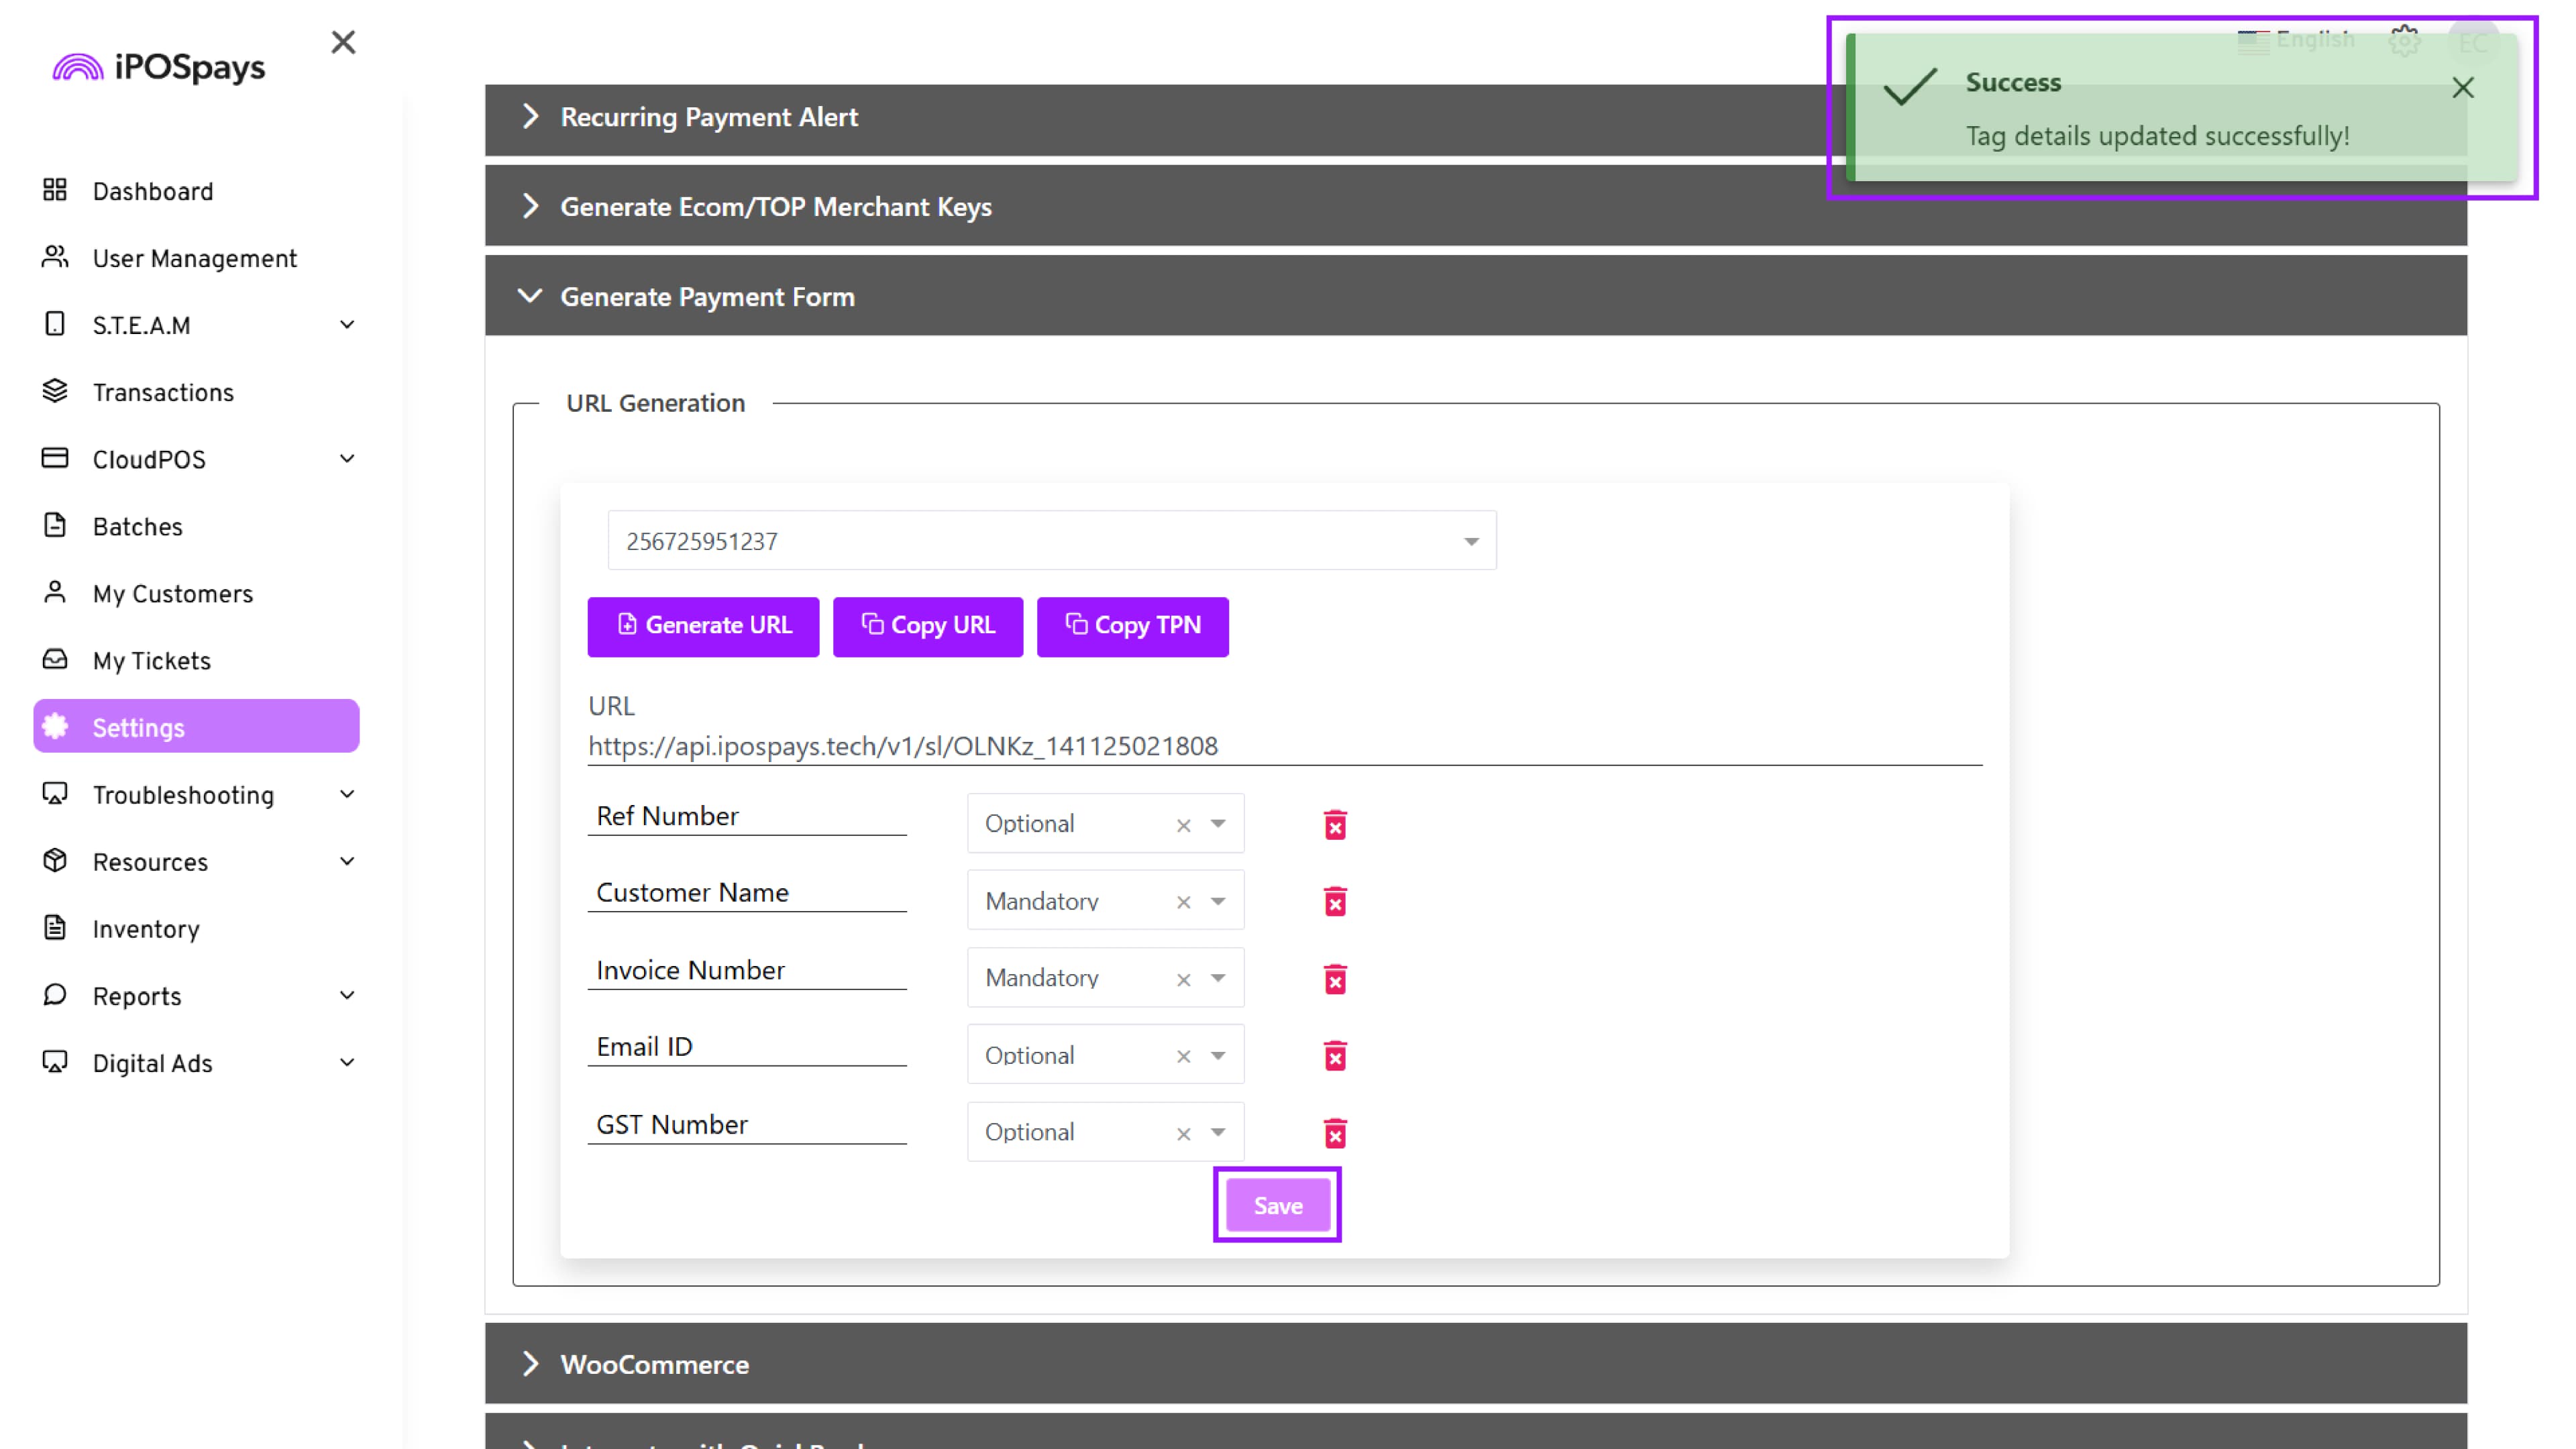Clear the Email ID Optional selection

pyautogui.click(x=1183, y=1056)
